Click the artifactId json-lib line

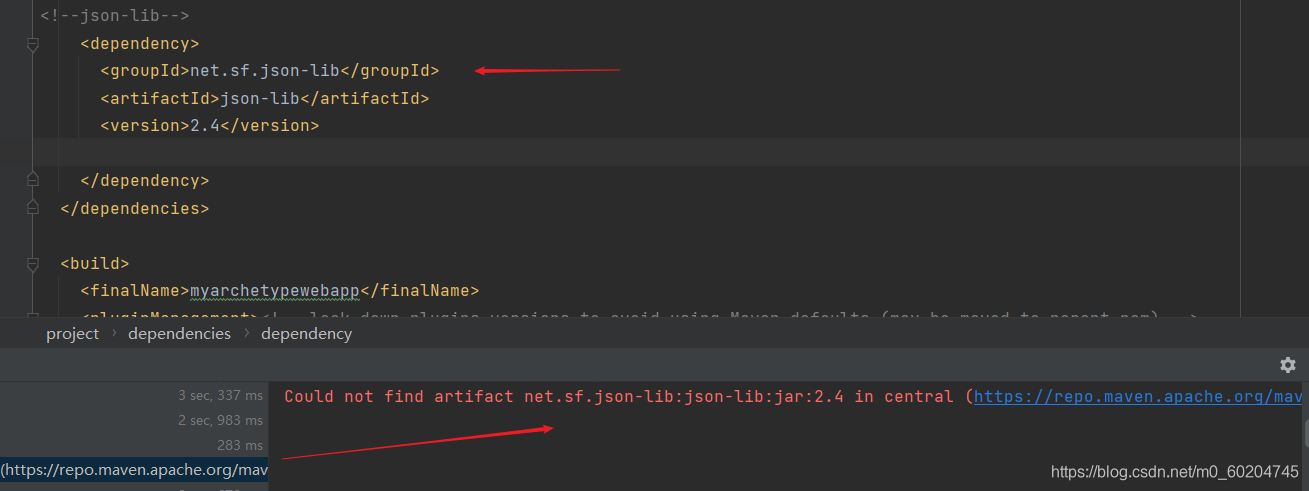(x=264, y=98)
